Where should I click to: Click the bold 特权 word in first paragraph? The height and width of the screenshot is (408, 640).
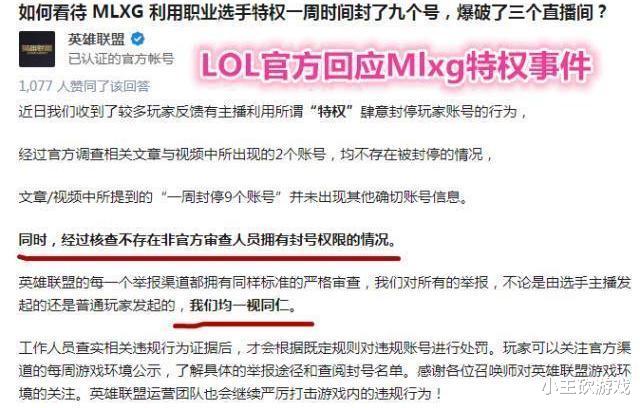click(x=332, y=112)
